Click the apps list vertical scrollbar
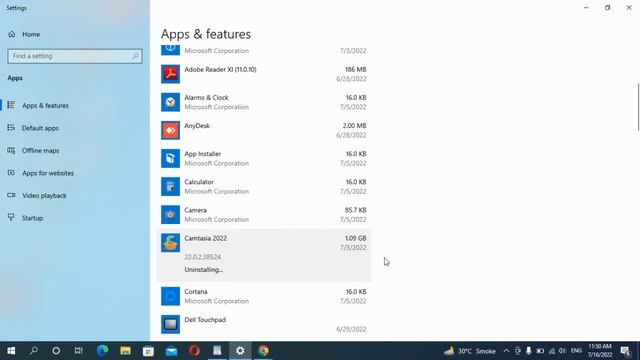640x360 pixels. (638, 107)
